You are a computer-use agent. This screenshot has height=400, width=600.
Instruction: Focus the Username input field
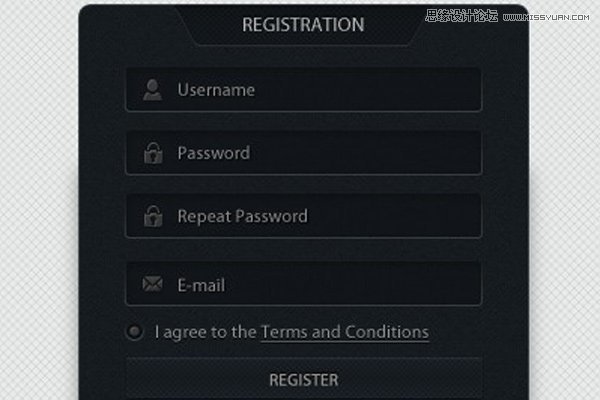pos(304,90)
